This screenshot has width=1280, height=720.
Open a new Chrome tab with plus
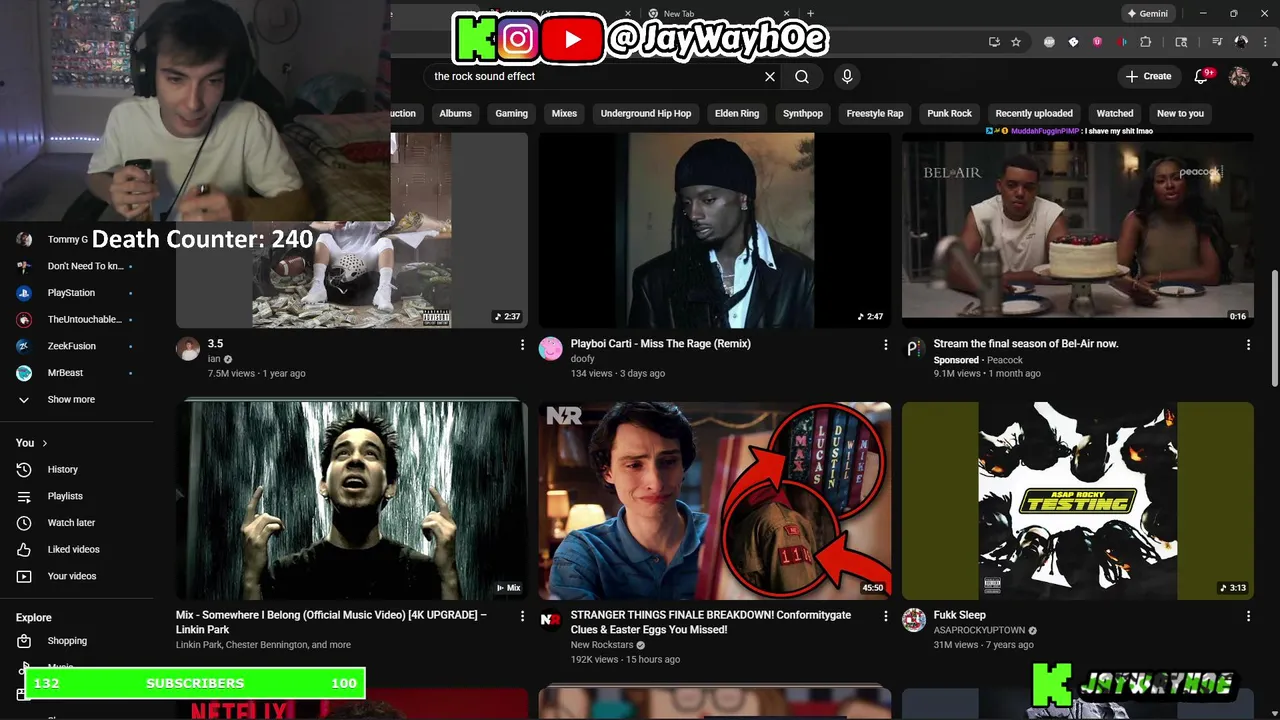(810, 14)
